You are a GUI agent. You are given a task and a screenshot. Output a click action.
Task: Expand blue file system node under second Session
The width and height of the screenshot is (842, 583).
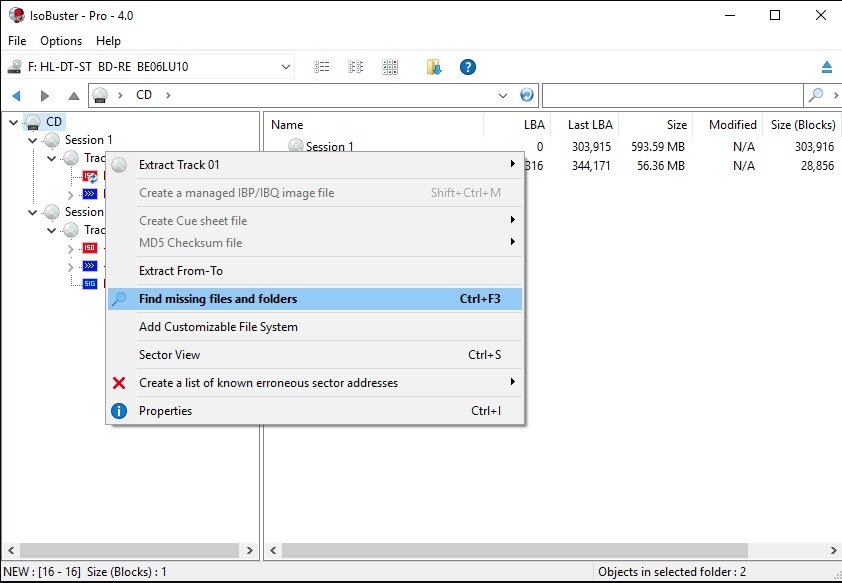[x=71, y=267]
